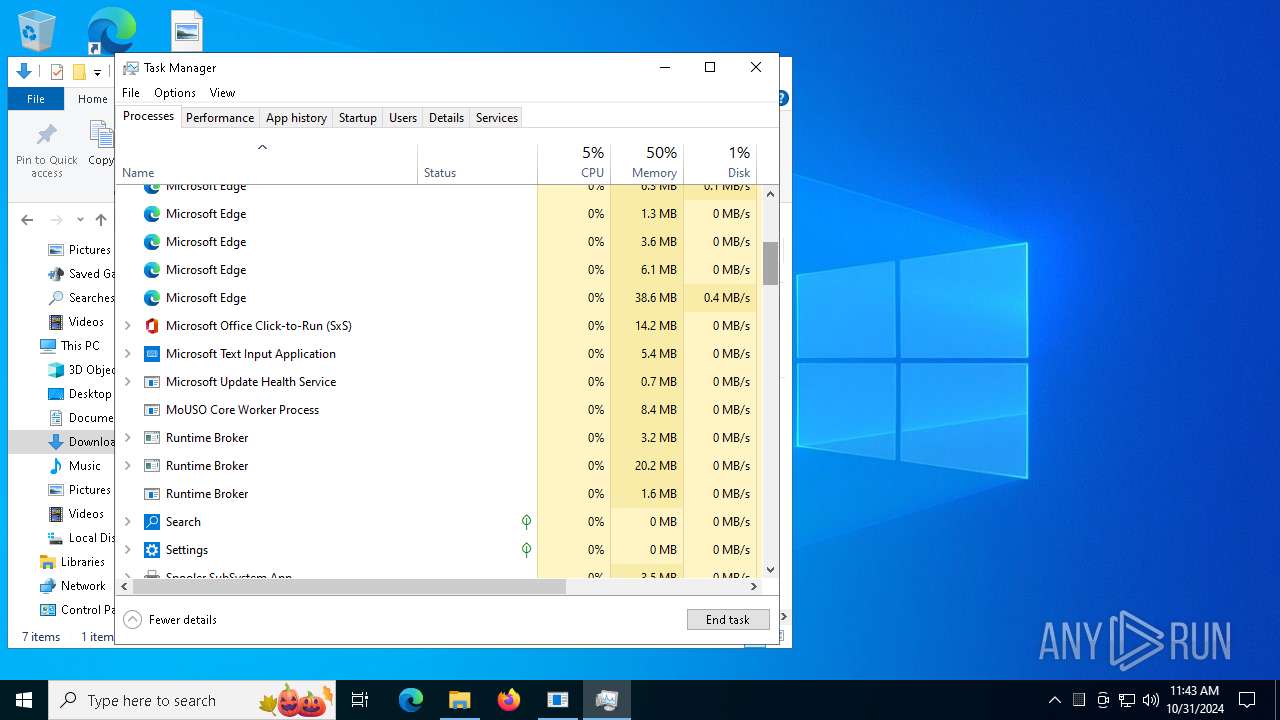Click Pin to Quick access in File Explorer
This screenshot has height=720, width=1280.
(x=46, y=152)
